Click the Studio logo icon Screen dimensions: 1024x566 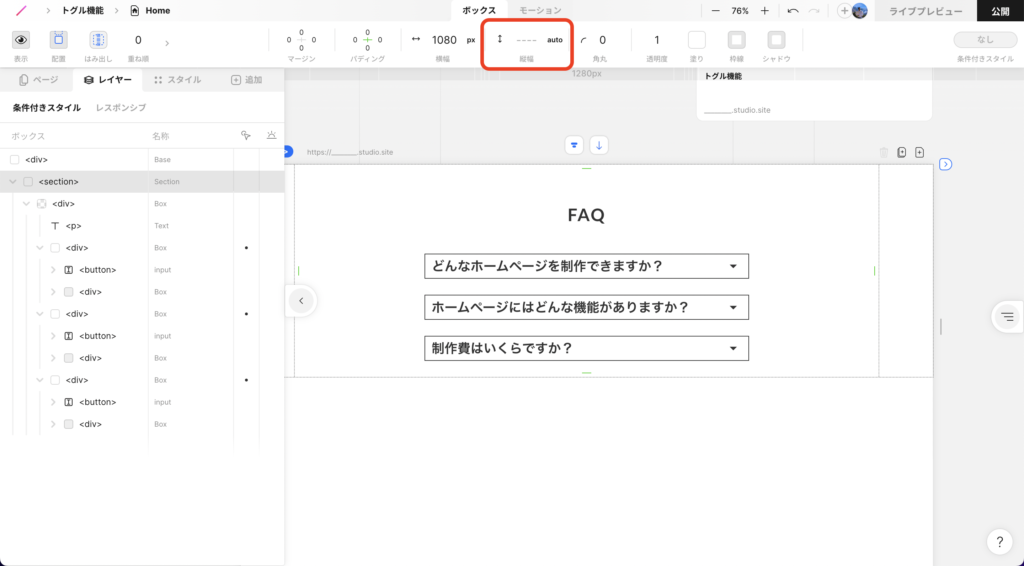pos(21,10)
